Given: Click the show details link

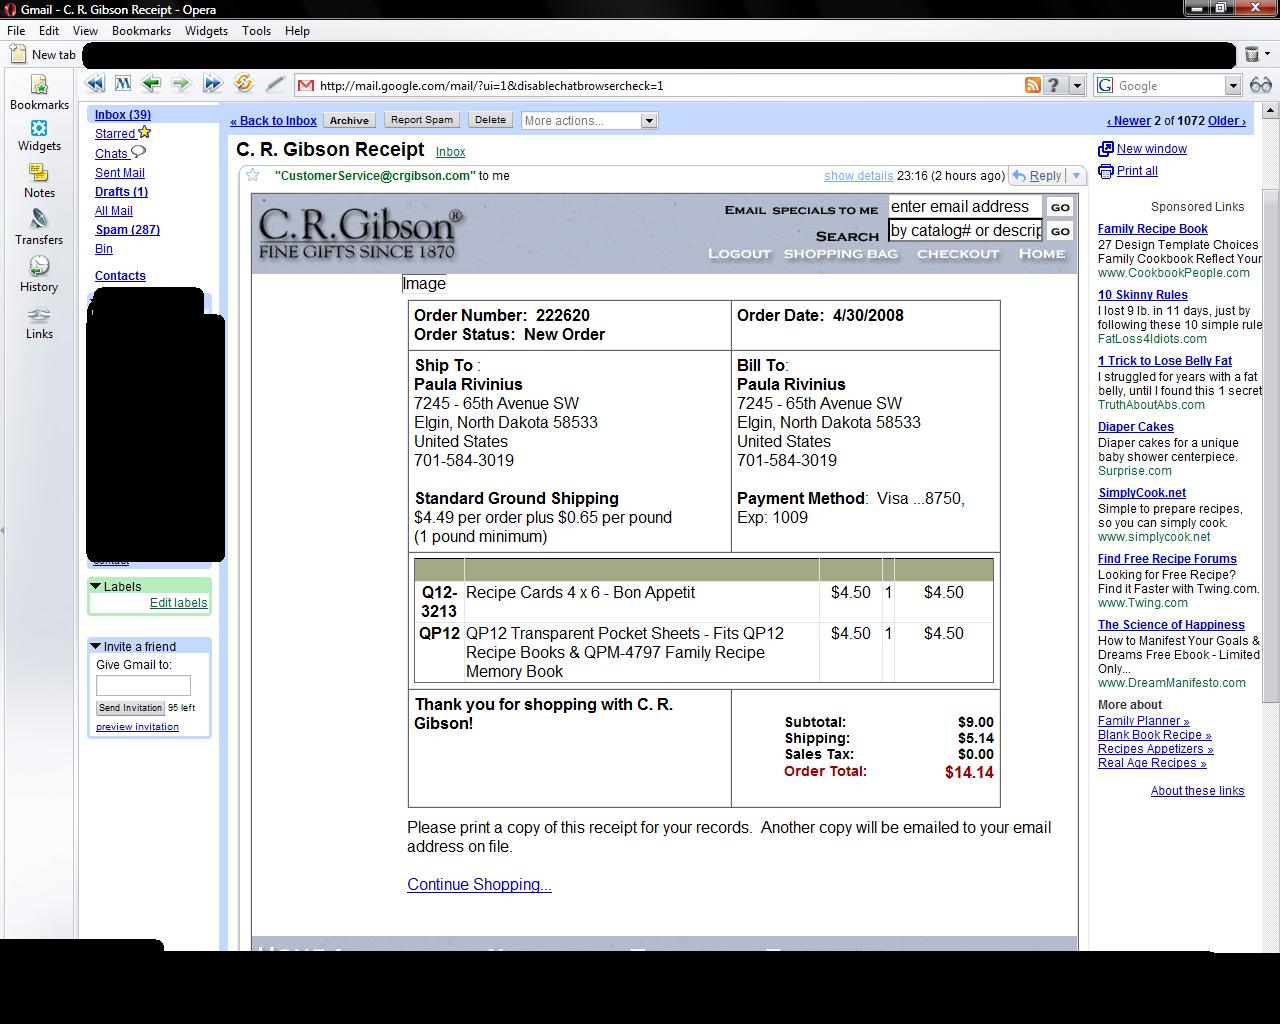Looking at the screenshot, I should click(x=858, y=176).
